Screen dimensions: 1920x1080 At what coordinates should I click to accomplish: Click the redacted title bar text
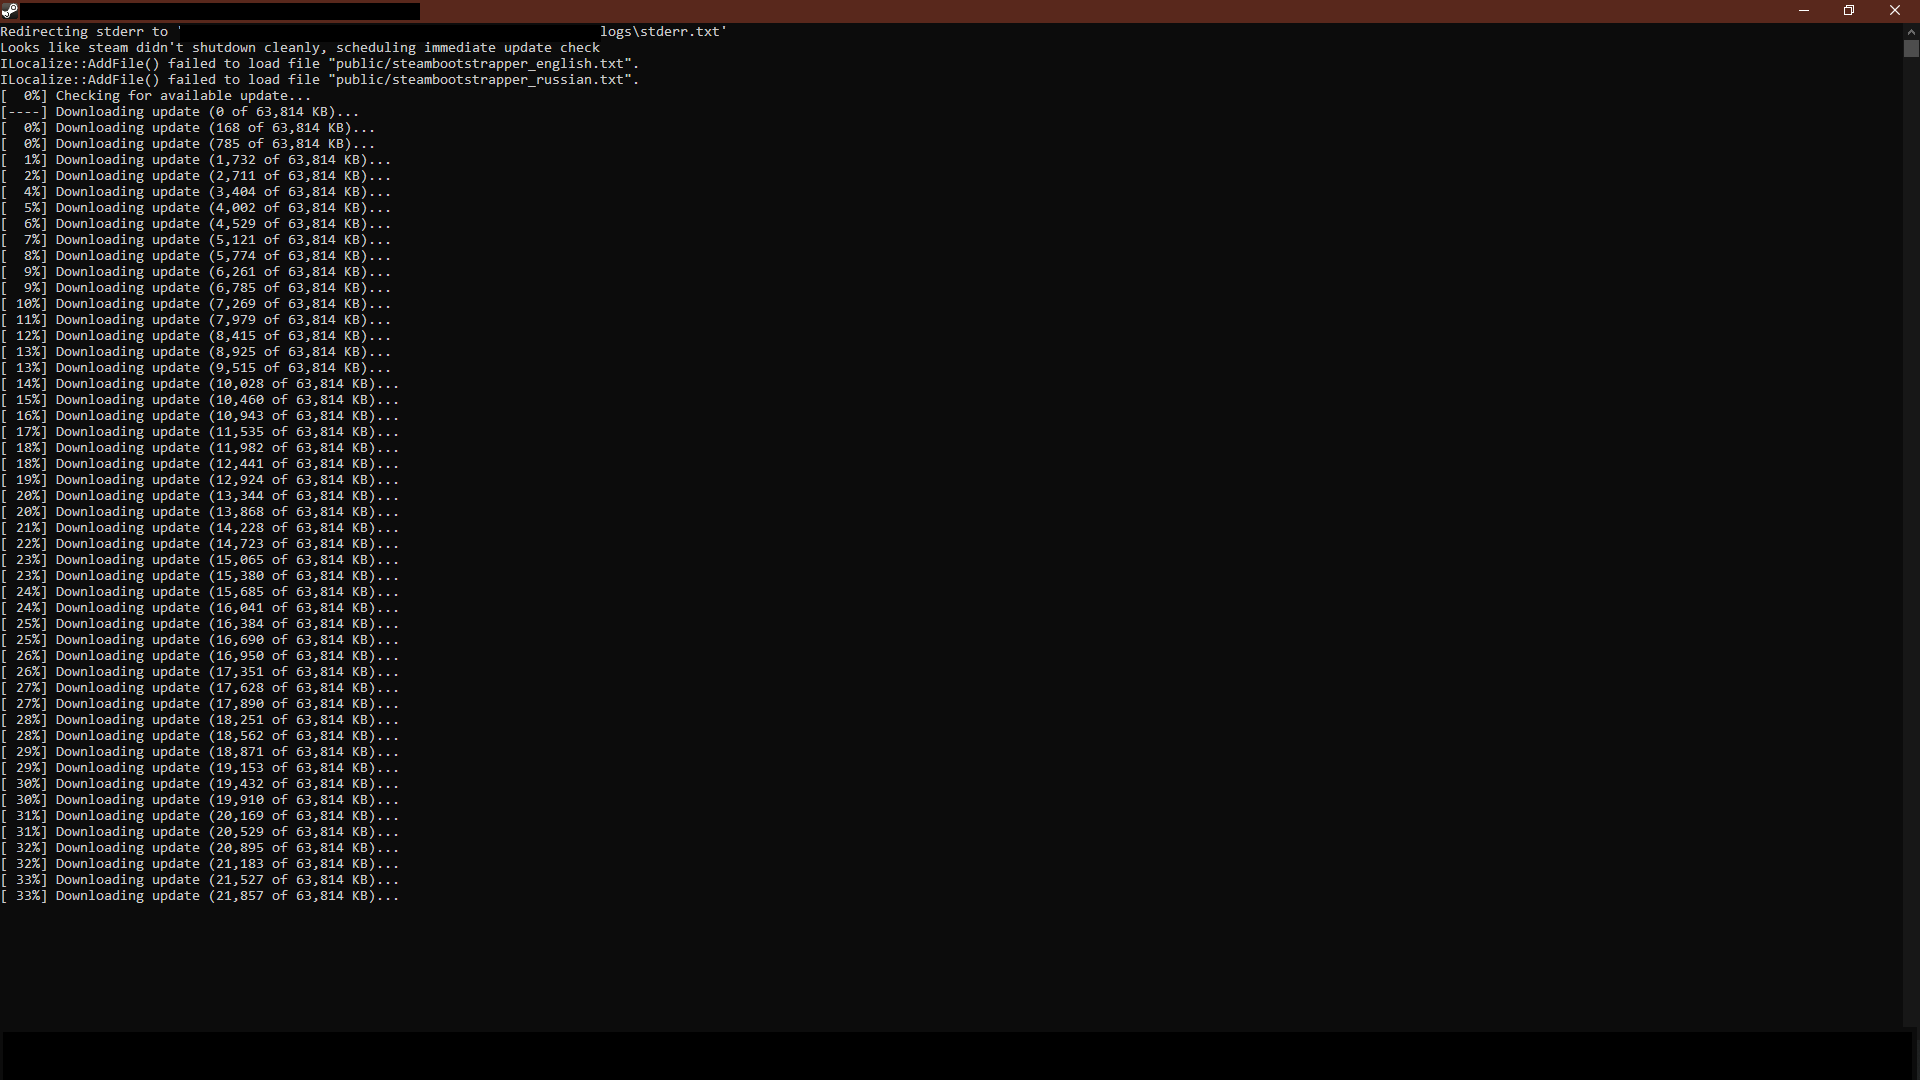[220, 11]
